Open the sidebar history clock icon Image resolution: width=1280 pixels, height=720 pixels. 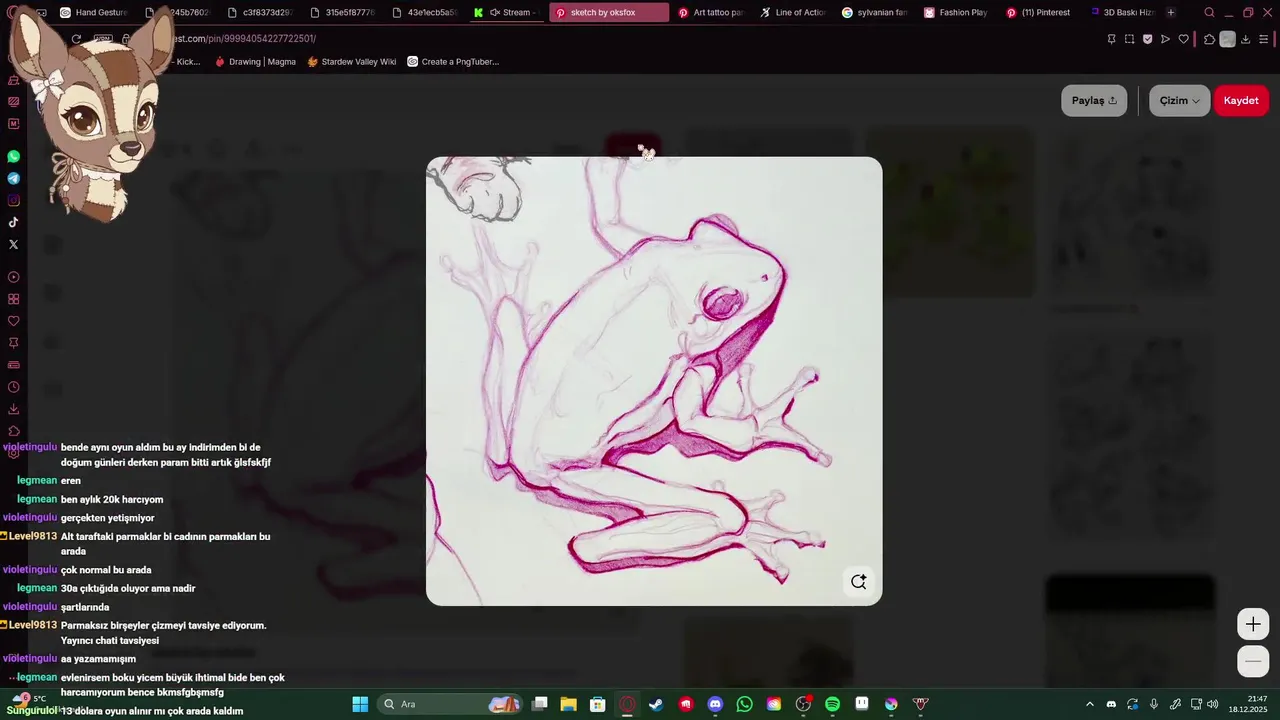click(x=13, y=387)
